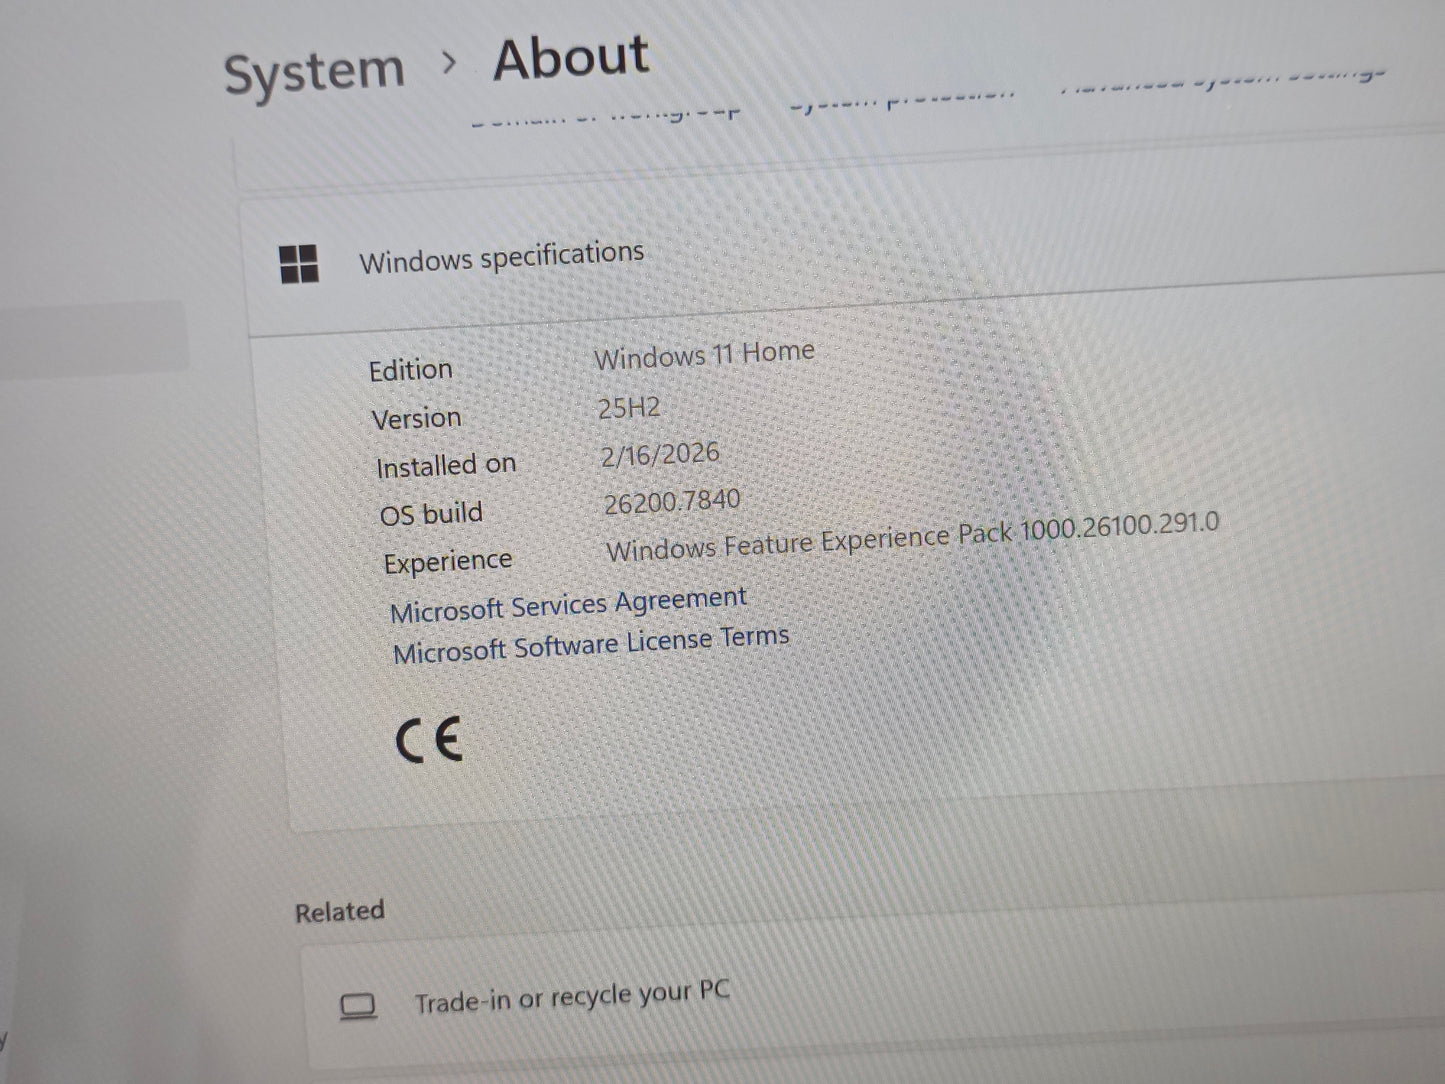1445x1084 pixels.
Task: Click the Installed on date 2/16/2026
Action: pyautogui.click(x=660, y=454)
